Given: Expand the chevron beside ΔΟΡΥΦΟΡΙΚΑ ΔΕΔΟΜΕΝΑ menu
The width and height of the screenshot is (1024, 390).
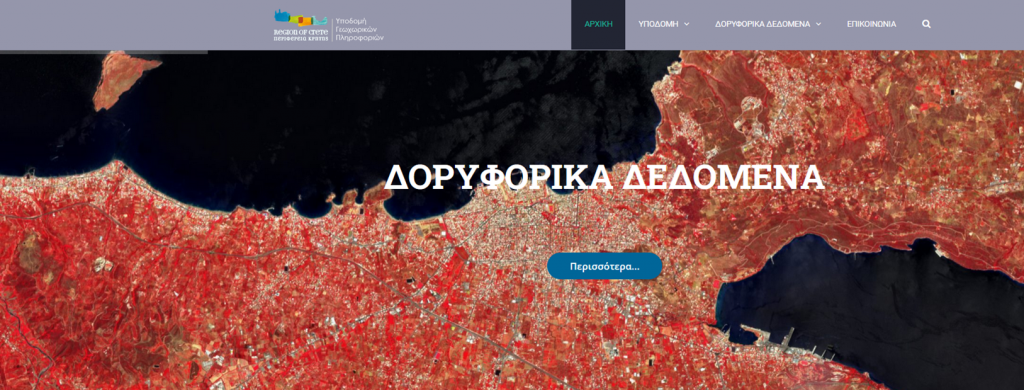Looking at the screenshot, I should 818,24.
